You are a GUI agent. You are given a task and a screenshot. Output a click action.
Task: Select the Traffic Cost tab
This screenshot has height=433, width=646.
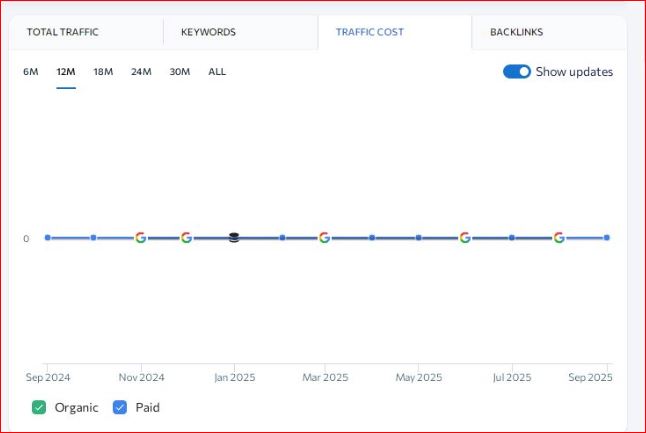pos(370,32)
